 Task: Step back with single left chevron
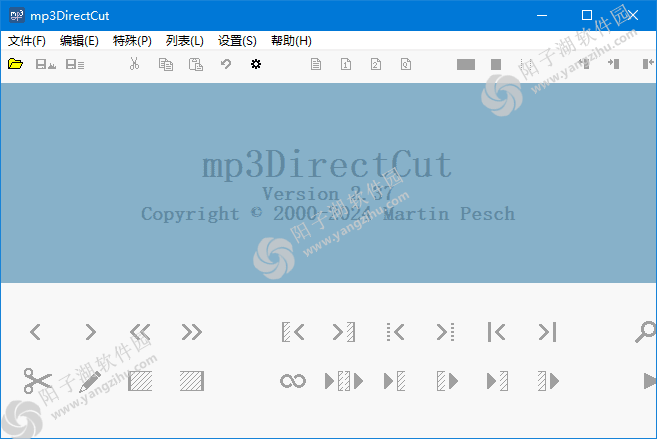(x=36, y=332)
